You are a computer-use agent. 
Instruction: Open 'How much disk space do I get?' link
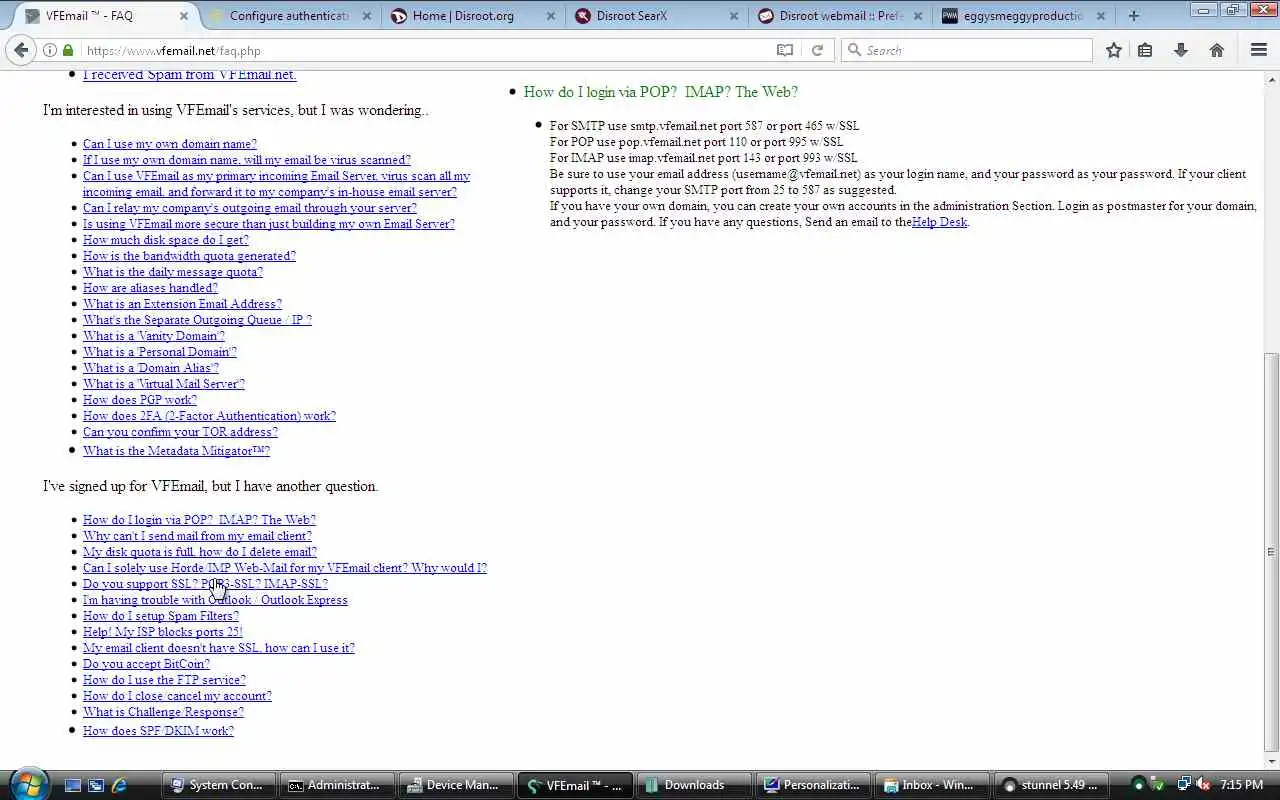coord(165,240)
